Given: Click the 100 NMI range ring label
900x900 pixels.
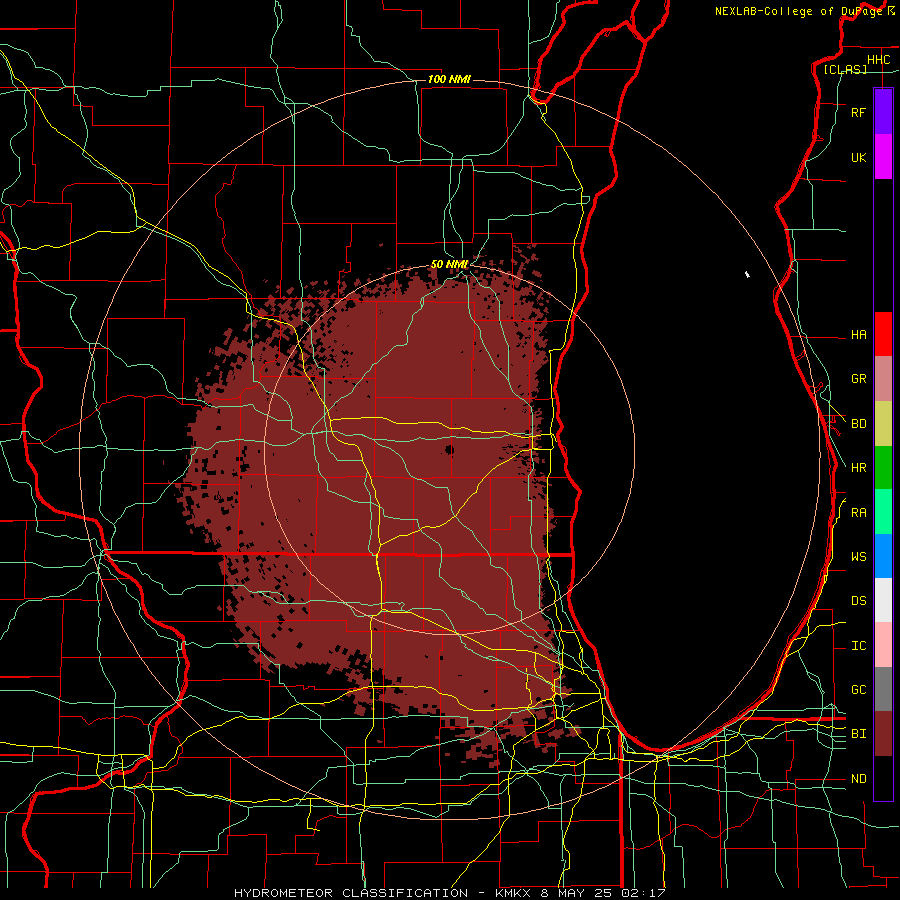Looking at the screenshot, I should pos(449,79).
